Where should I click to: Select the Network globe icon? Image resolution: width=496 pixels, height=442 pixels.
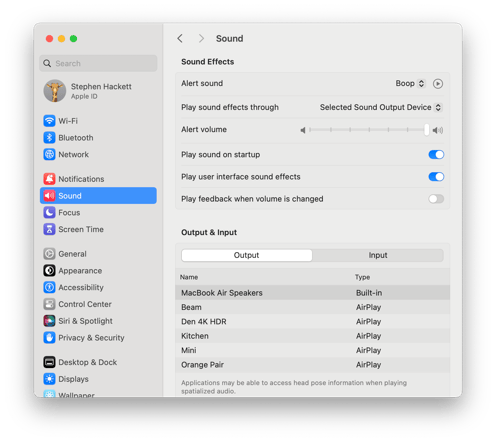[49, 154]
